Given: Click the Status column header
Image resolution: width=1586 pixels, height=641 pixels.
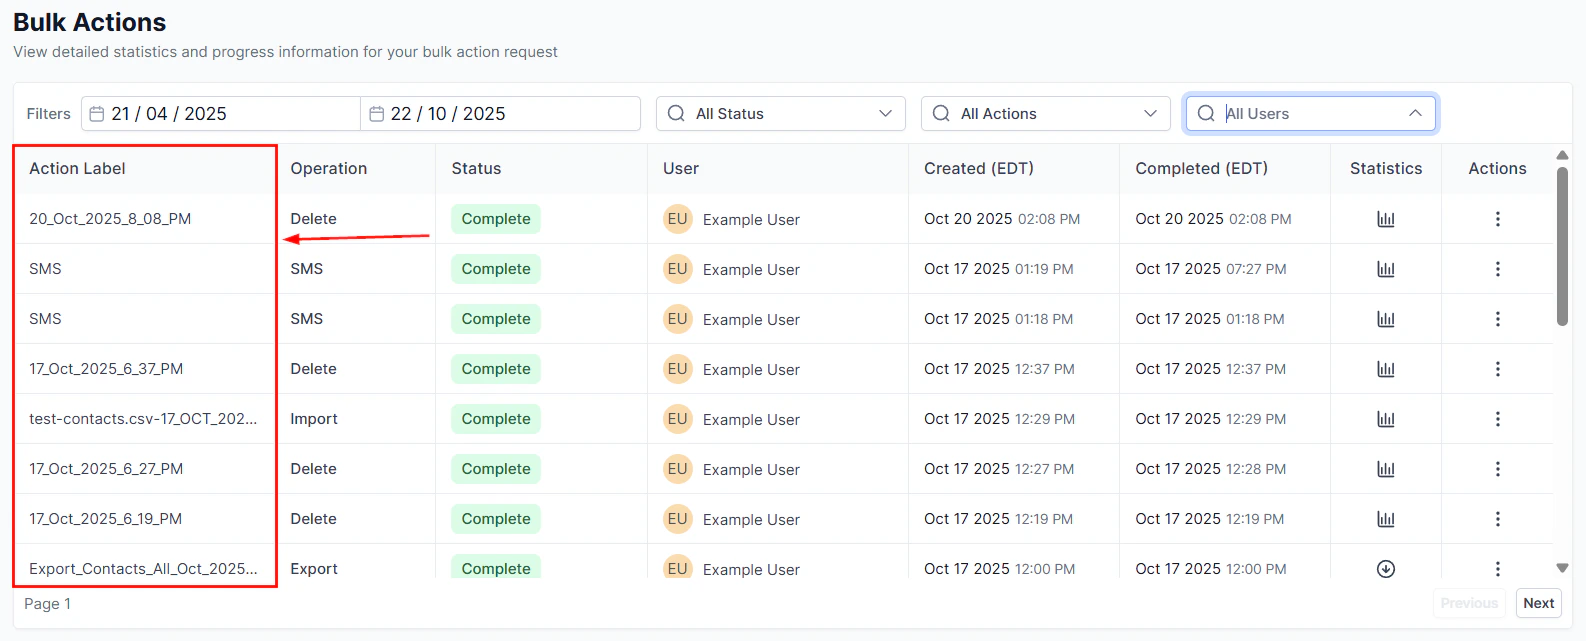Looking at the screenshot, I should click(x=476, y=169).
